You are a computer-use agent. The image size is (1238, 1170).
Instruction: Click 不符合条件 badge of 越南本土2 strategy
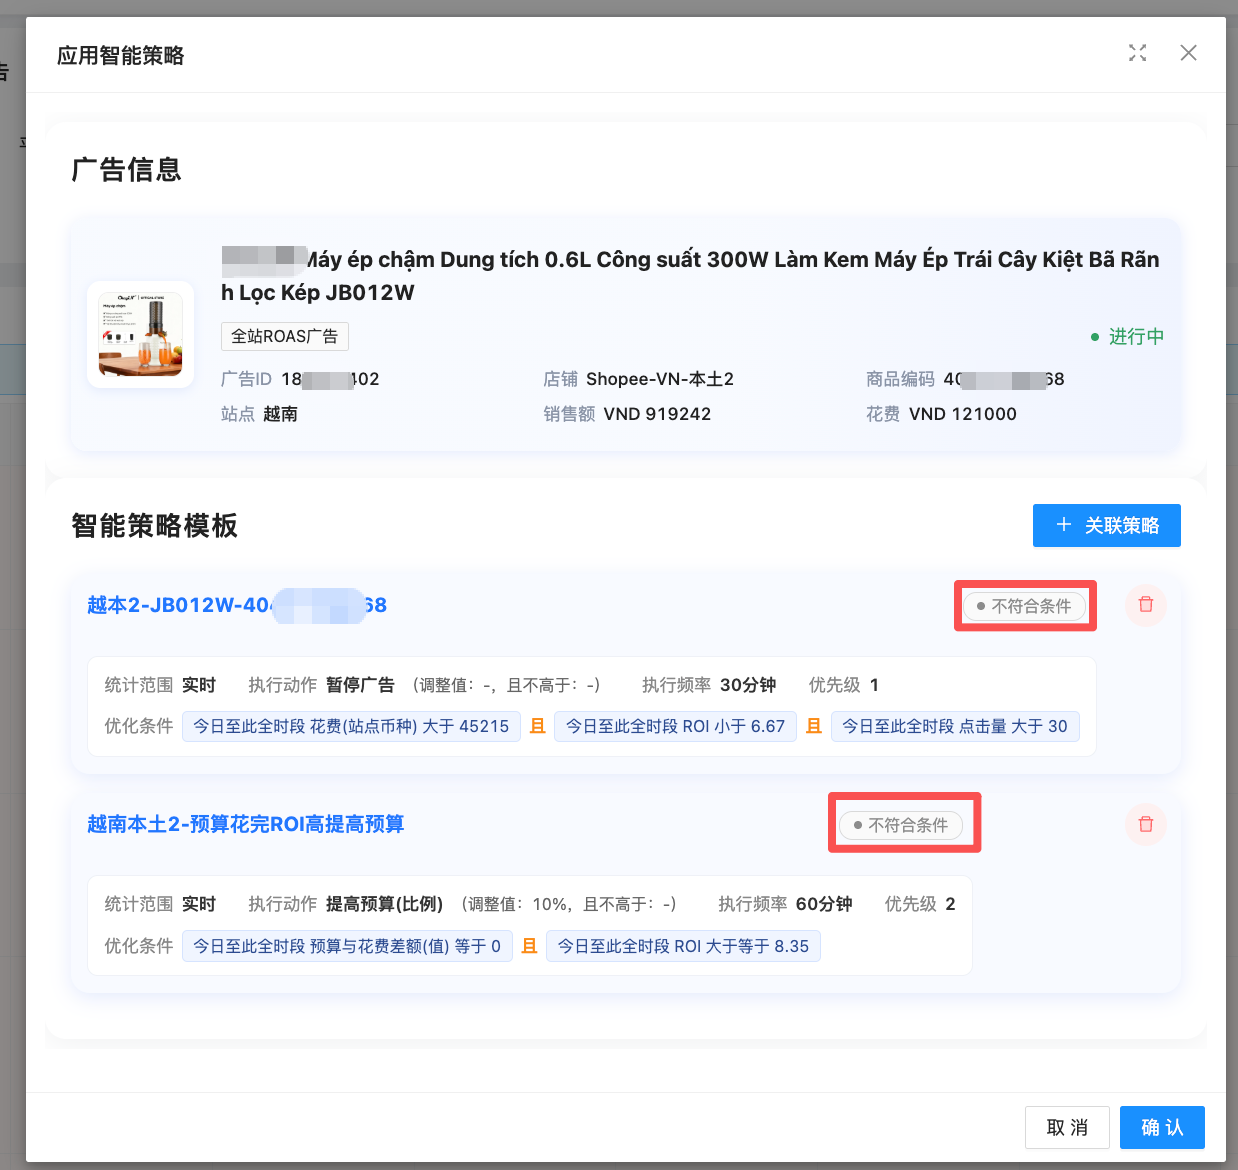[x=900, y=825]
